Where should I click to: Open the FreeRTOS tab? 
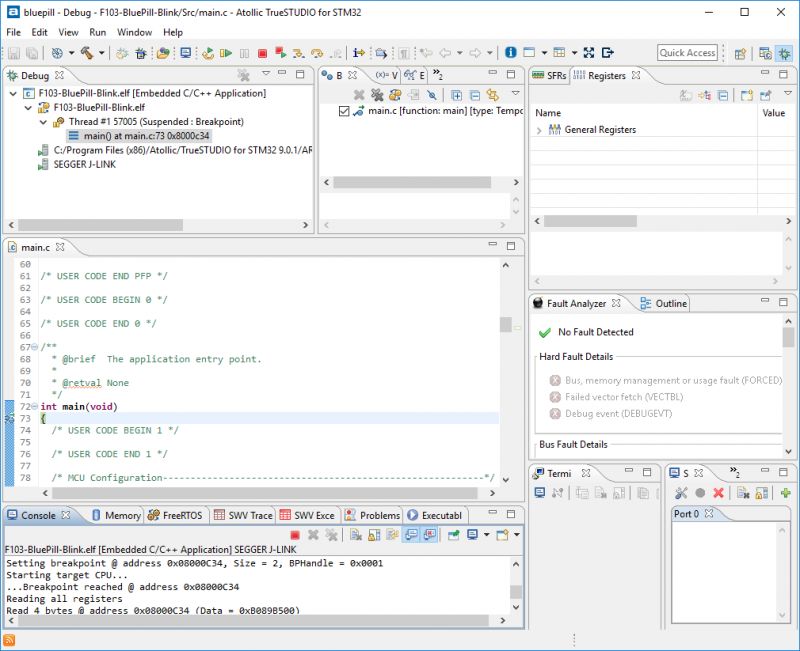tap(175, 515)
